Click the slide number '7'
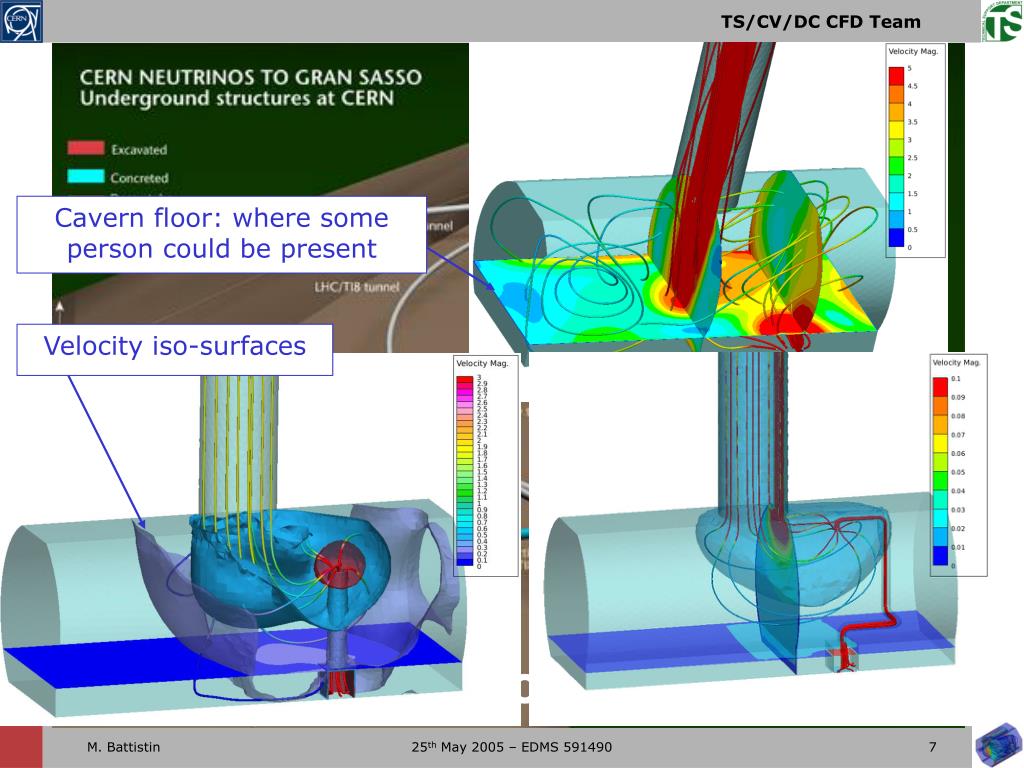 tap(933, 746)
